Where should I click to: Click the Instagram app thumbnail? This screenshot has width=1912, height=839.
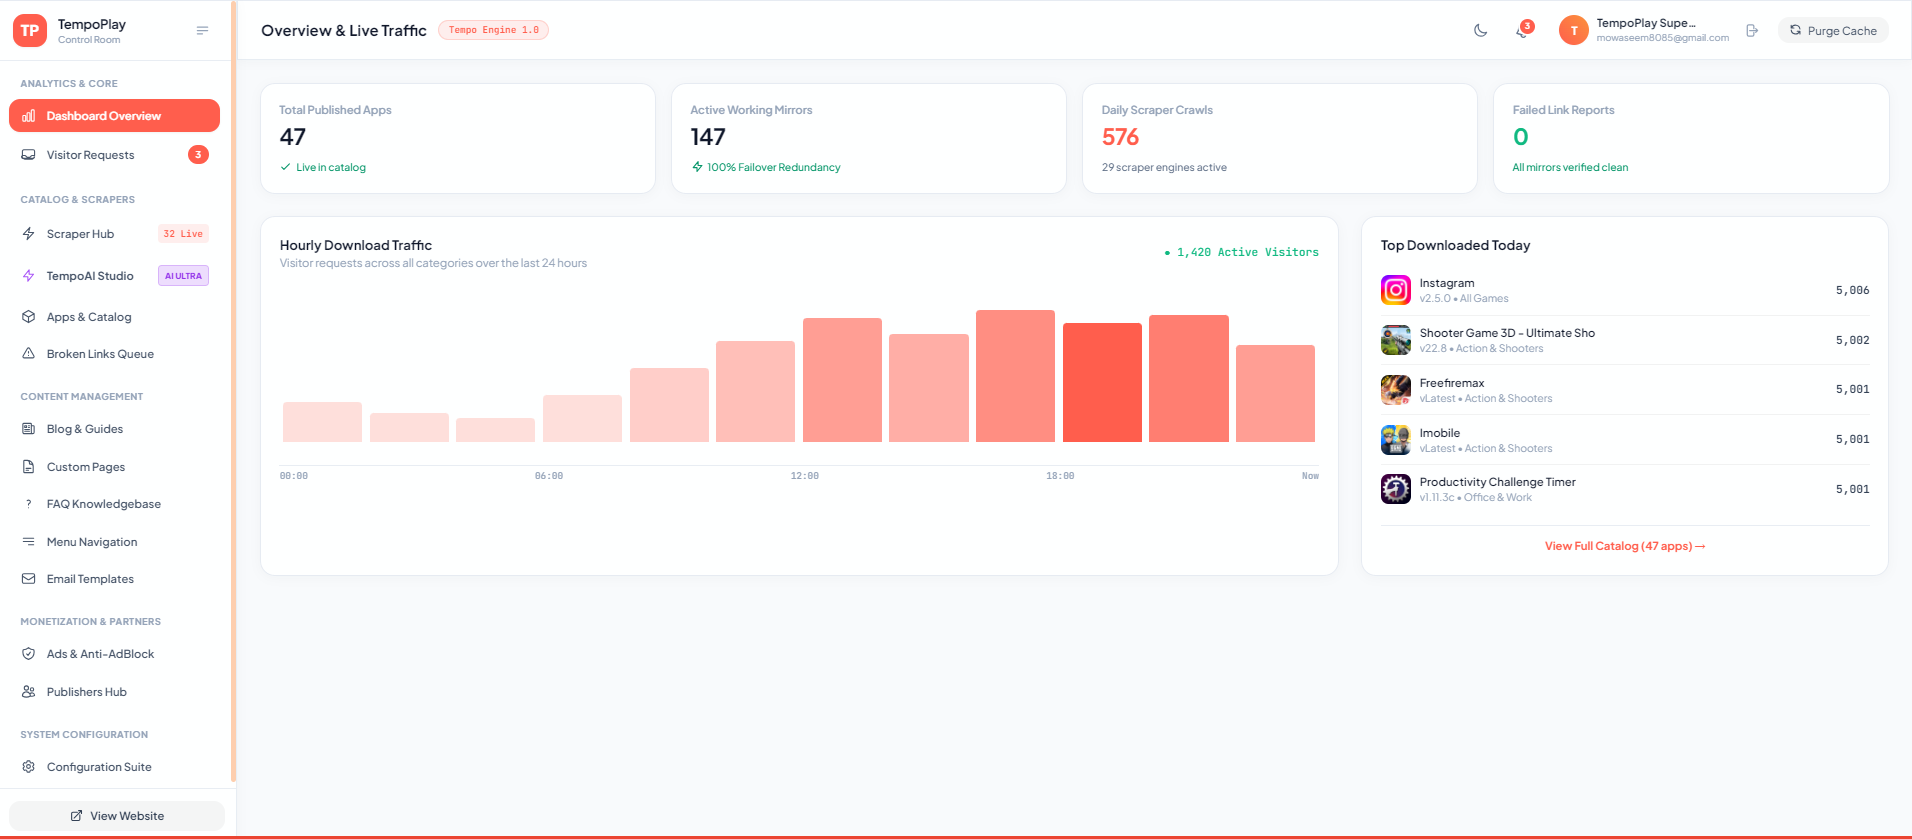(x=1396, y=290)
